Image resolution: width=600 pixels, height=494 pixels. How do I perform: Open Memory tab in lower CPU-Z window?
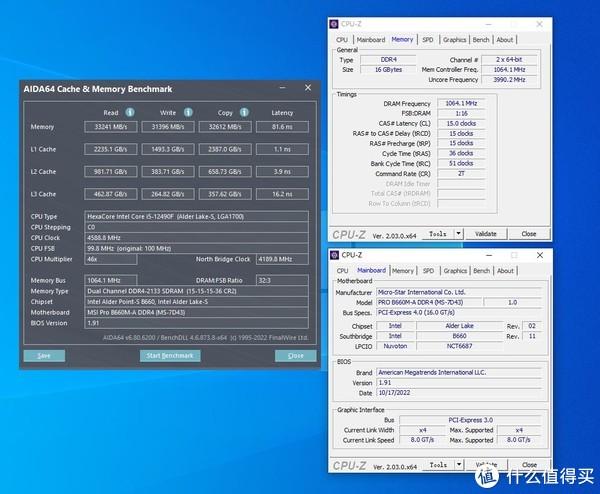tap(403, 271)
